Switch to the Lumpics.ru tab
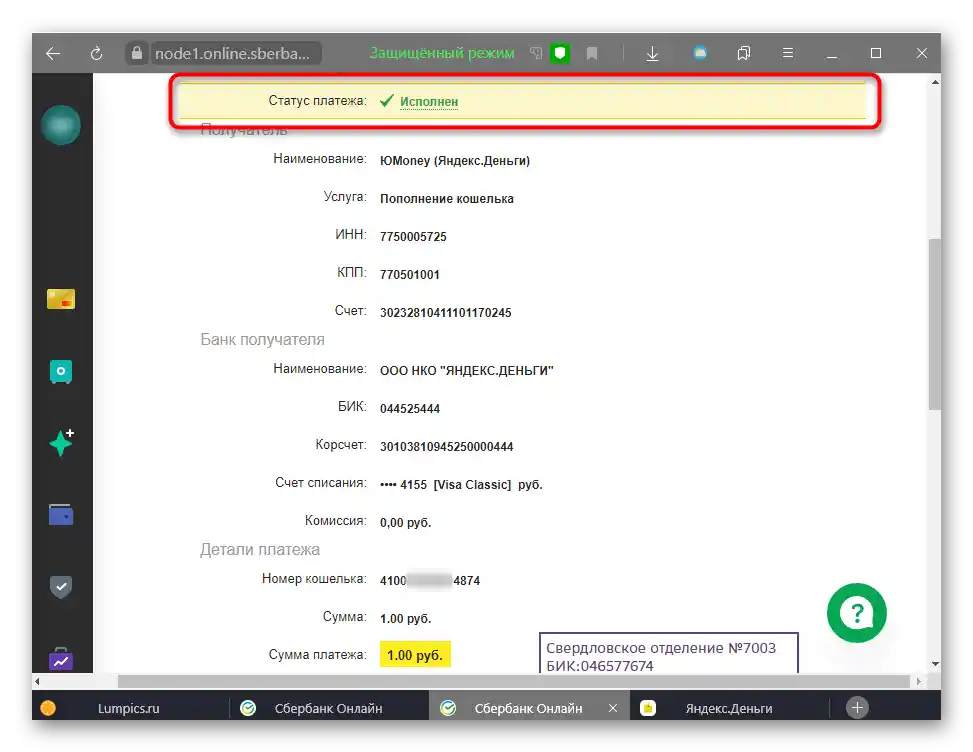Image resolution: width=973 pixels, height=752 pixels. 128,708
